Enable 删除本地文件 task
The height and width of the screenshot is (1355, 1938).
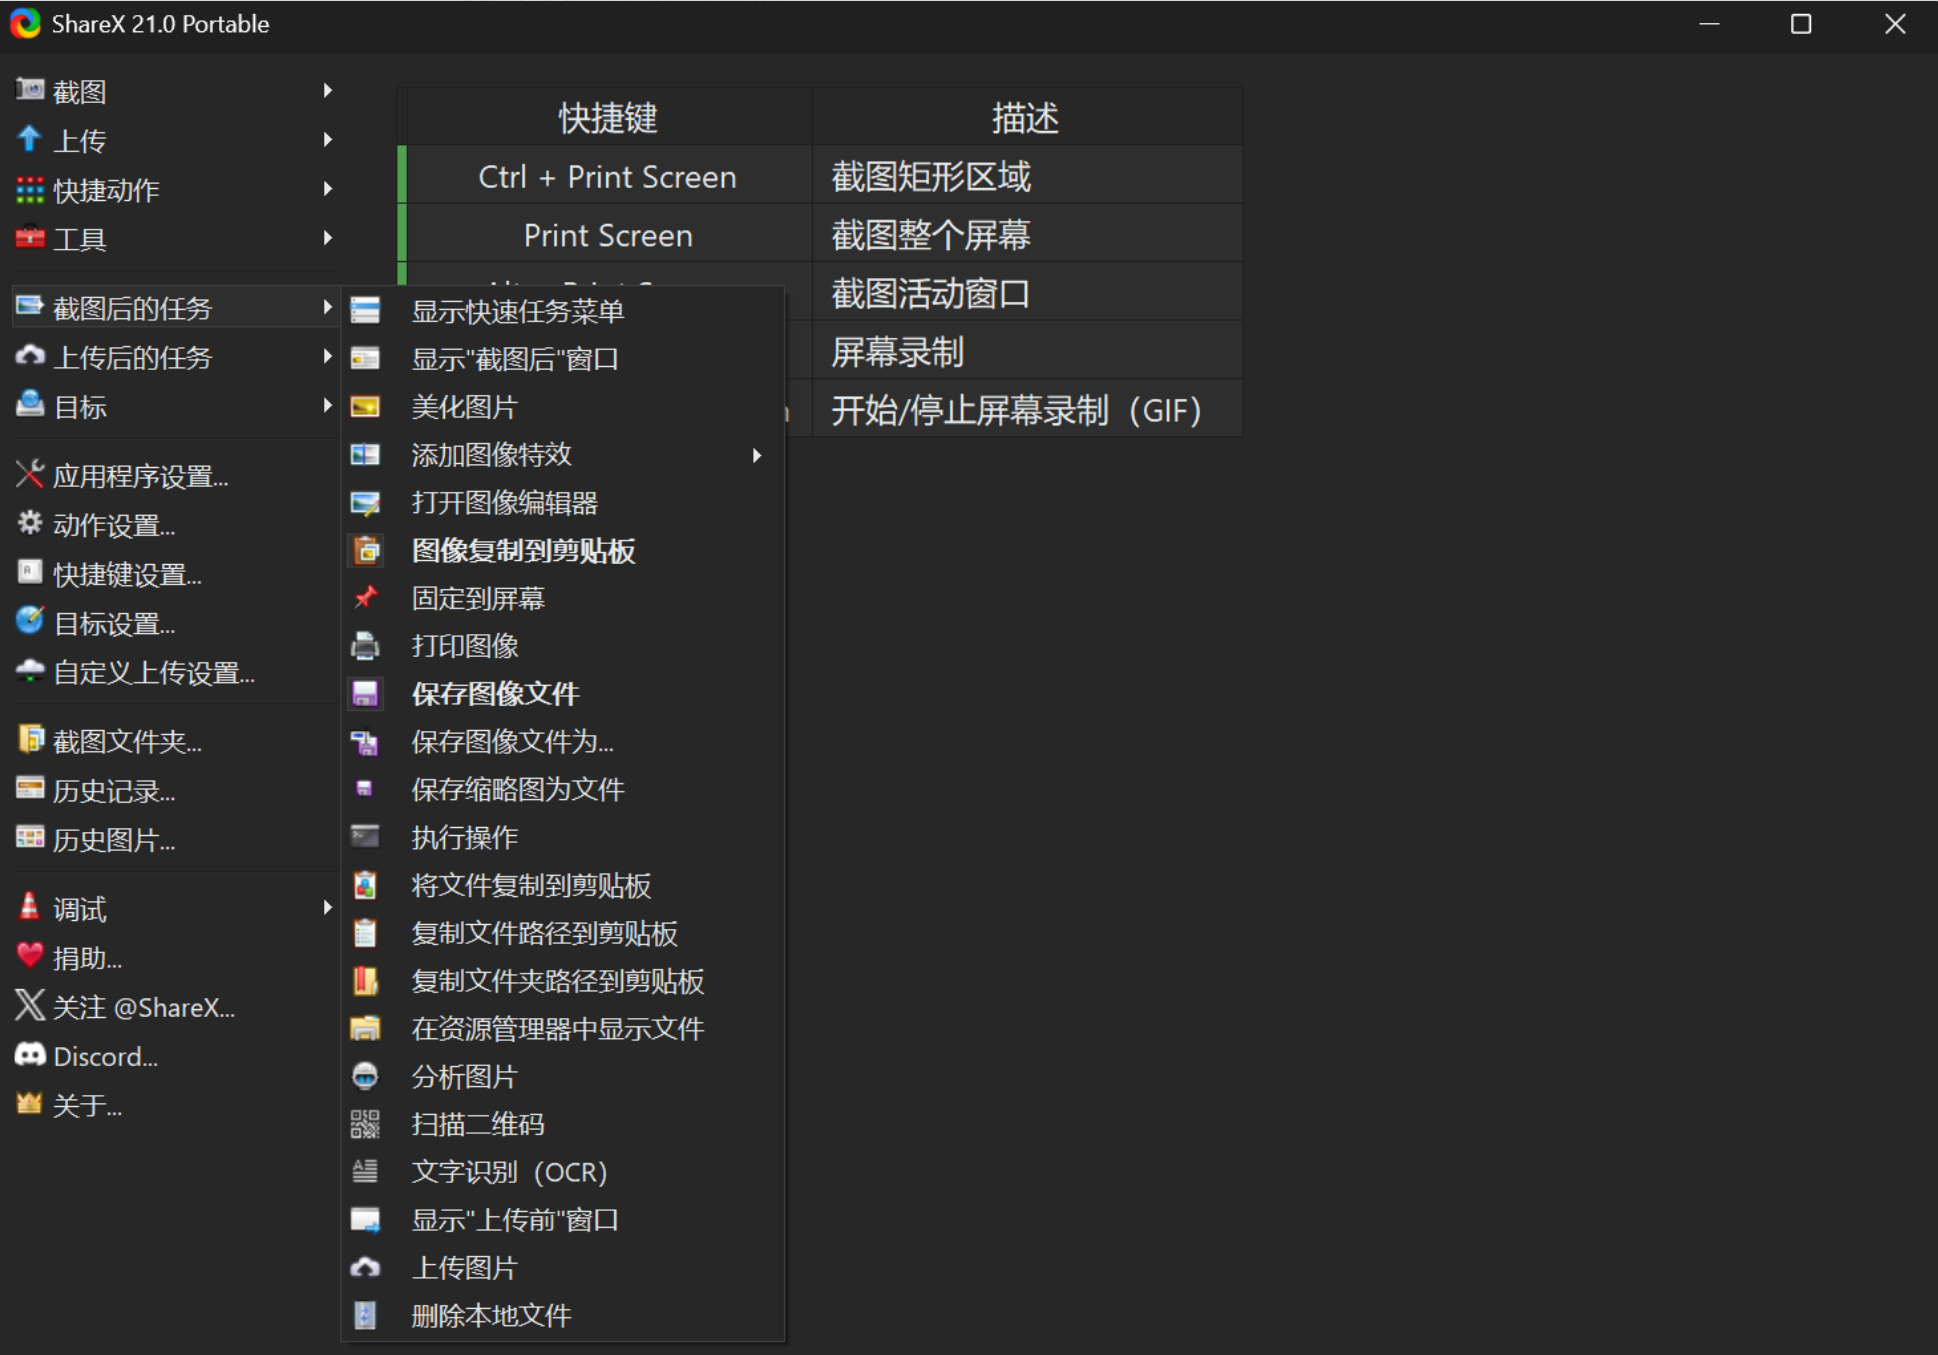click(562, 1316)
